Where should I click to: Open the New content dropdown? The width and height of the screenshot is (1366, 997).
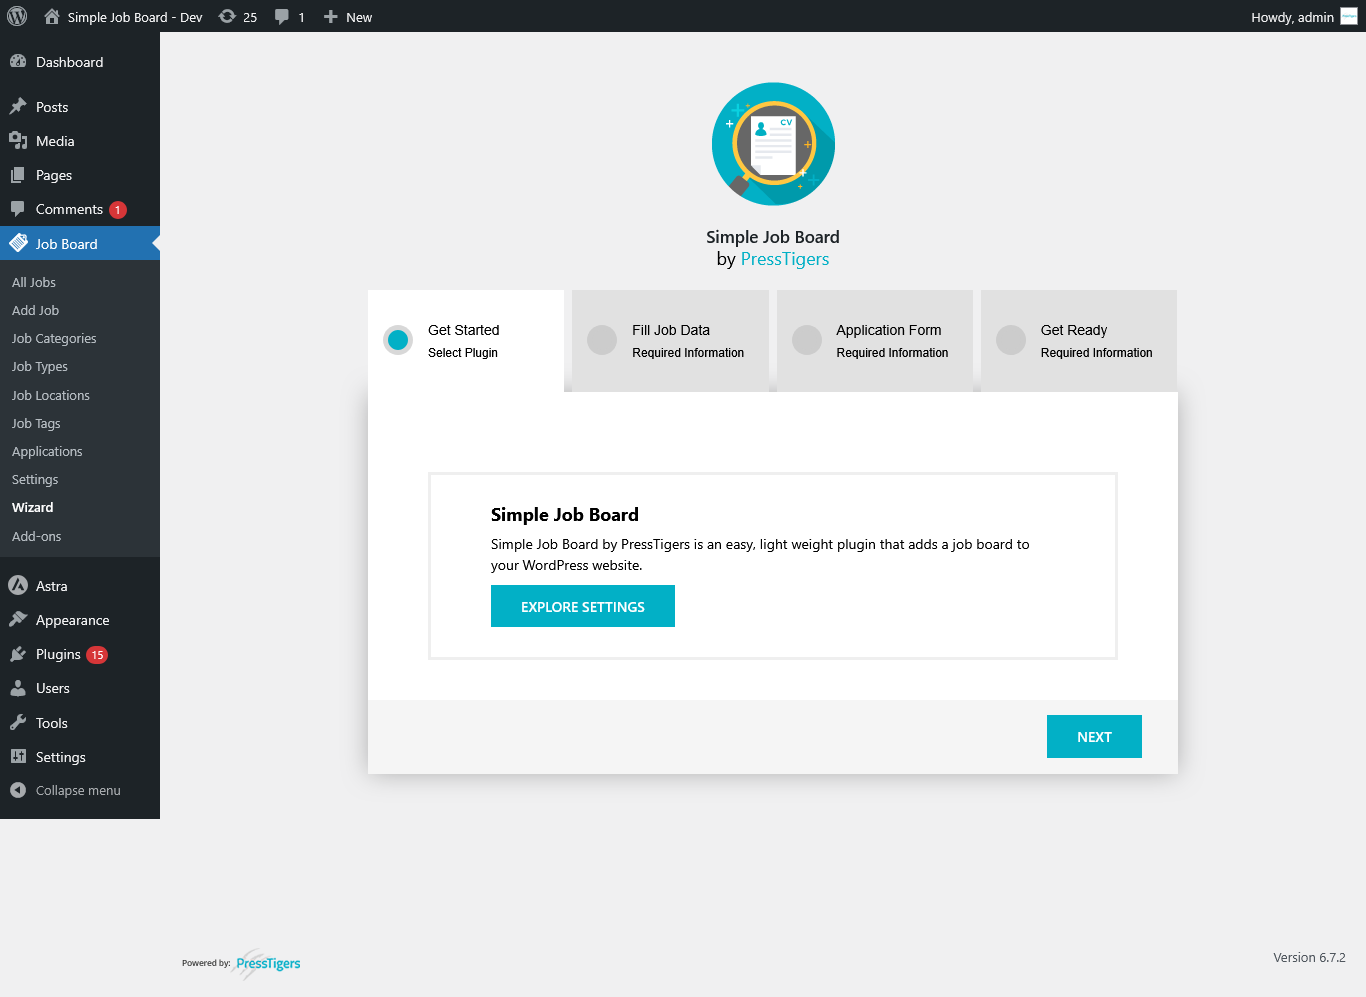(x=348, y=17)
